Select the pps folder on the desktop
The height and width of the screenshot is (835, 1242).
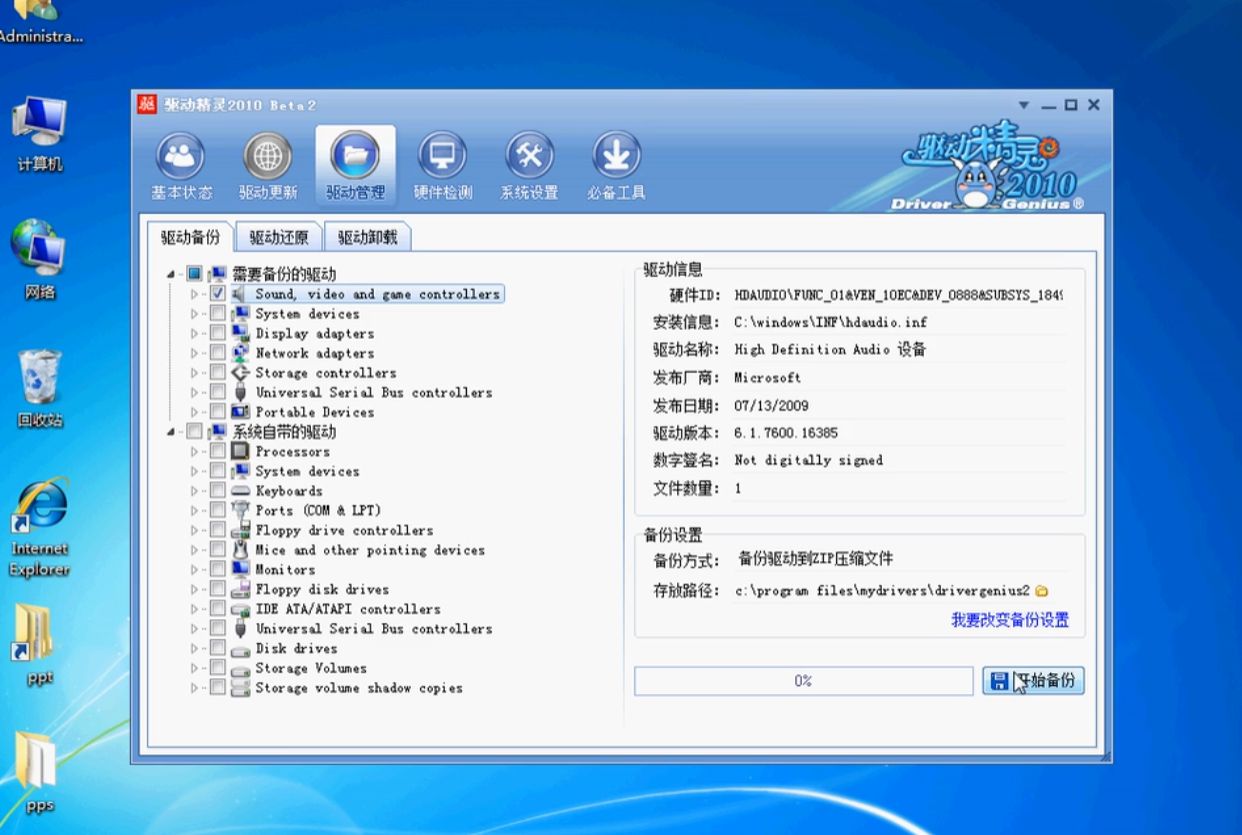37,762
